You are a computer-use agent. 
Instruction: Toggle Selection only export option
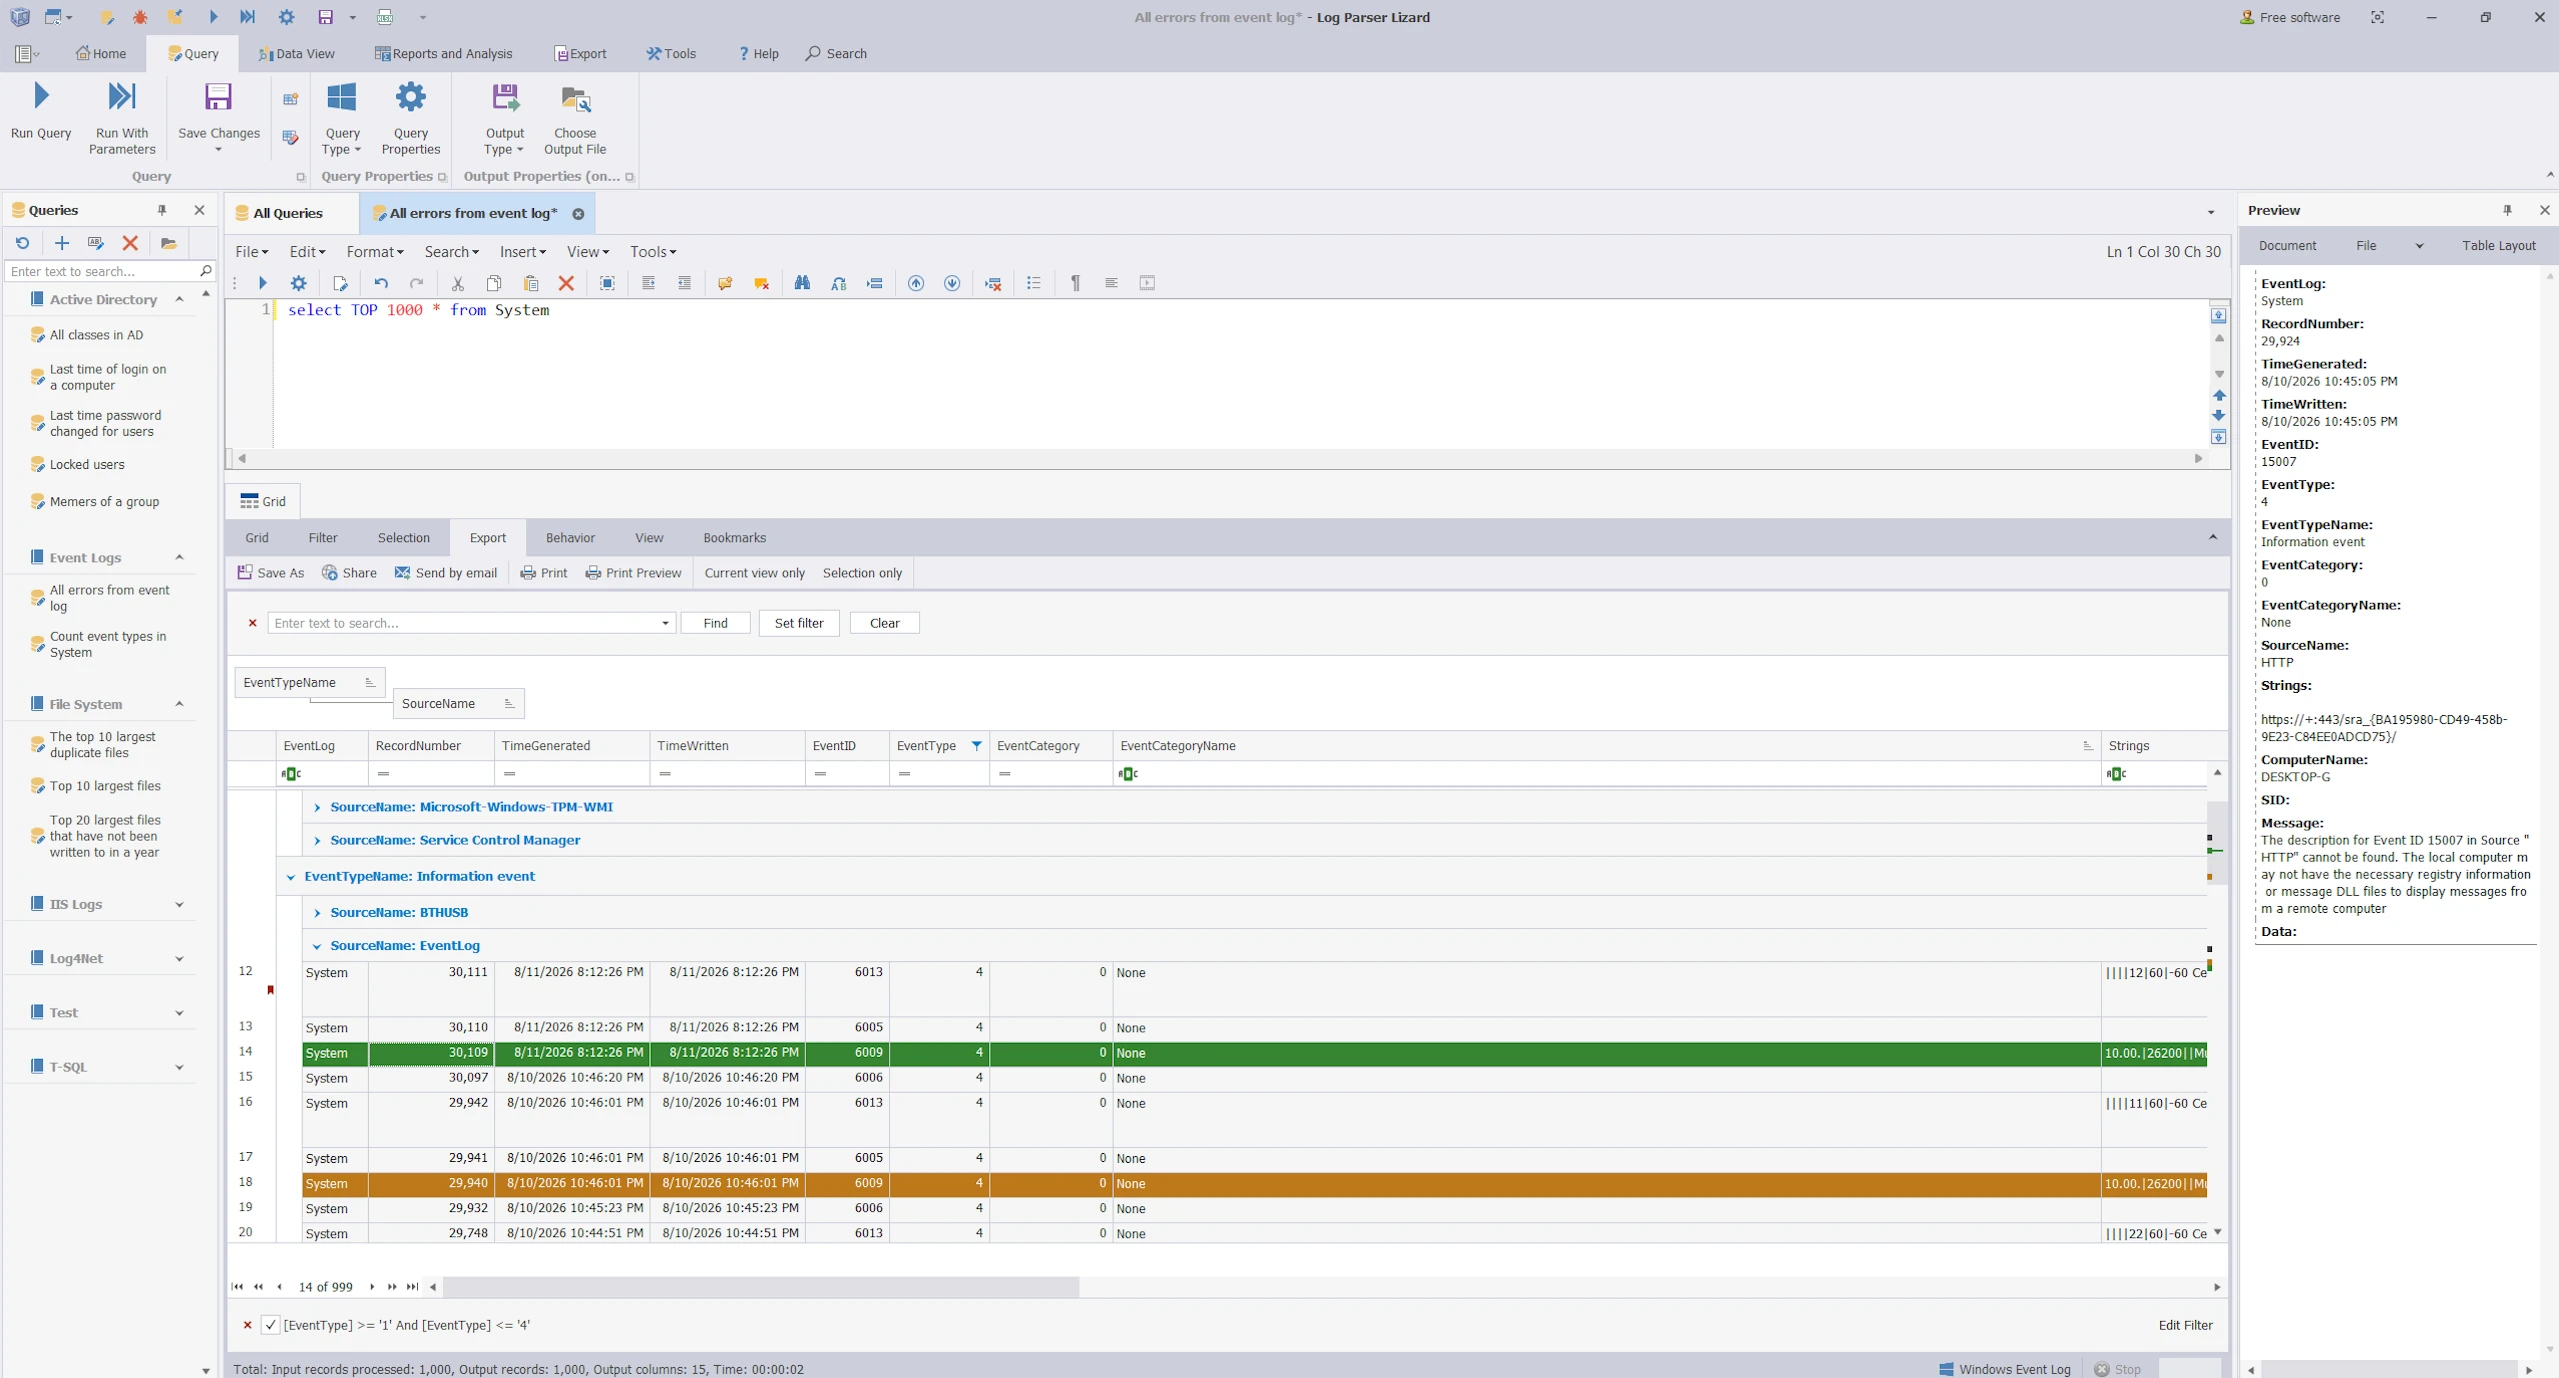coord(862,573)
